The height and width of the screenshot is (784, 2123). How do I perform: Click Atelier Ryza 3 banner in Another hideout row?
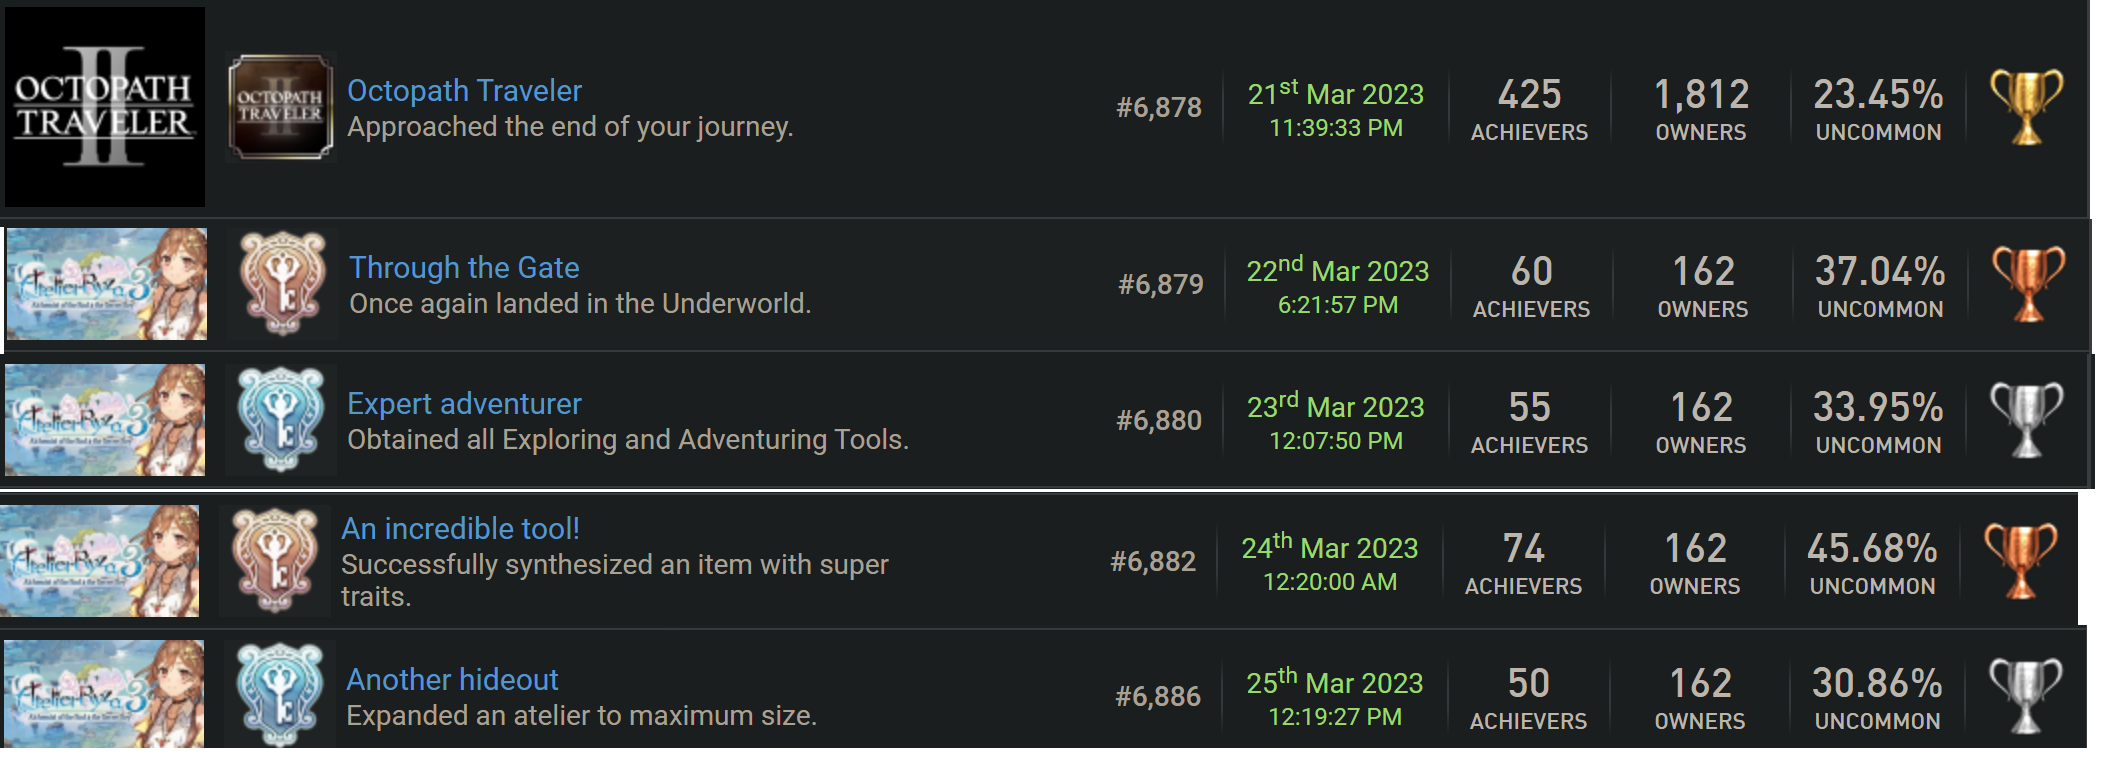click(x=104, y=694)
